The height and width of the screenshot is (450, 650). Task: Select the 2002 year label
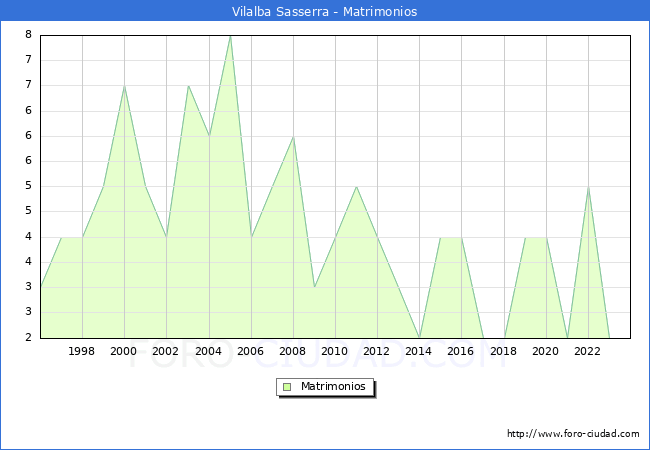[165, 351]
